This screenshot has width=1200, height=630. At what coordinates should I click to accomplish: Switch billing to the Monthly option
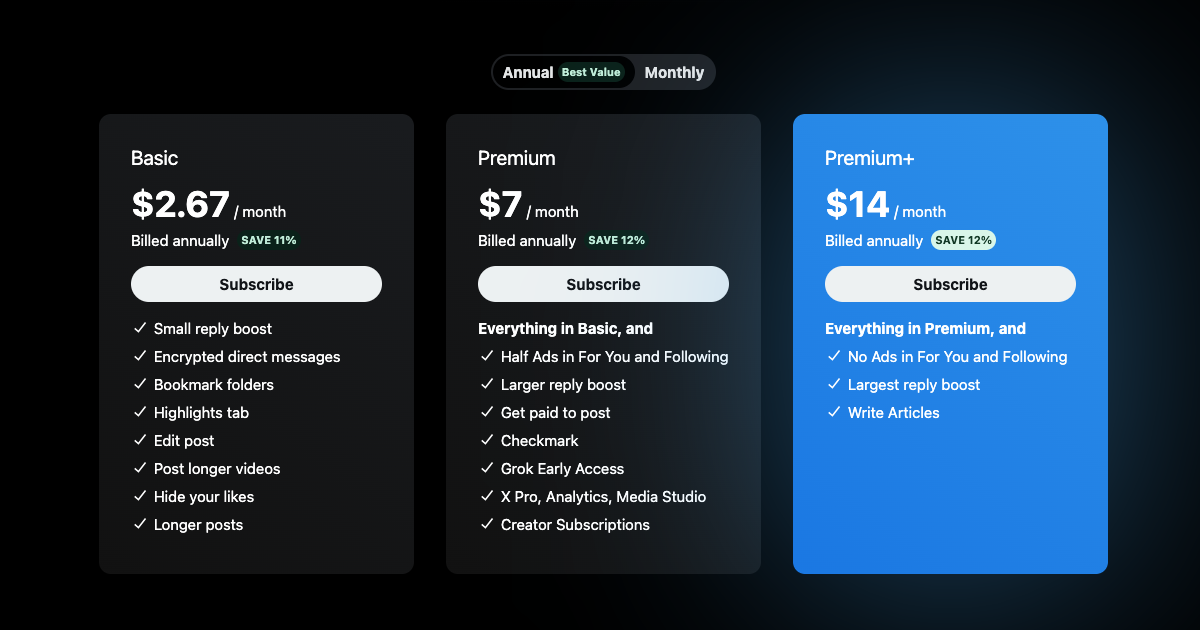coord(674,73)
